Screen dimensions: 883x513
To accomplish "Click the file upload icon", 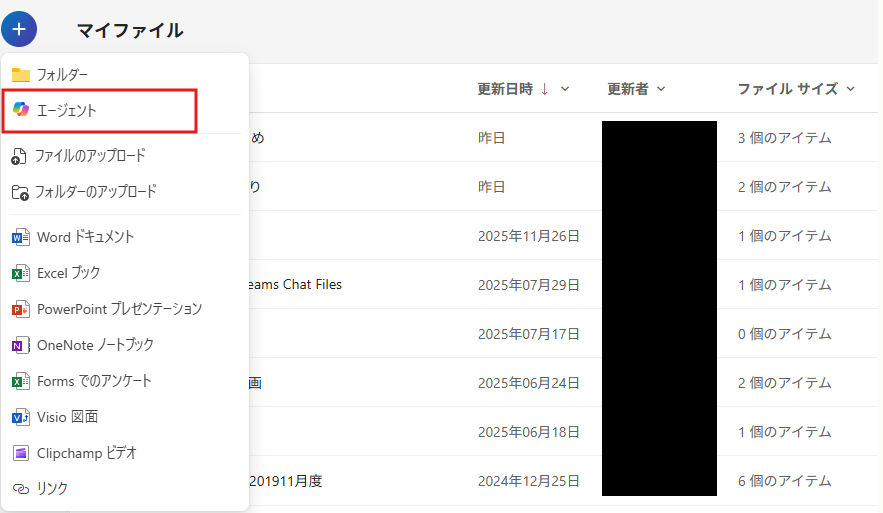I will 19,157.
